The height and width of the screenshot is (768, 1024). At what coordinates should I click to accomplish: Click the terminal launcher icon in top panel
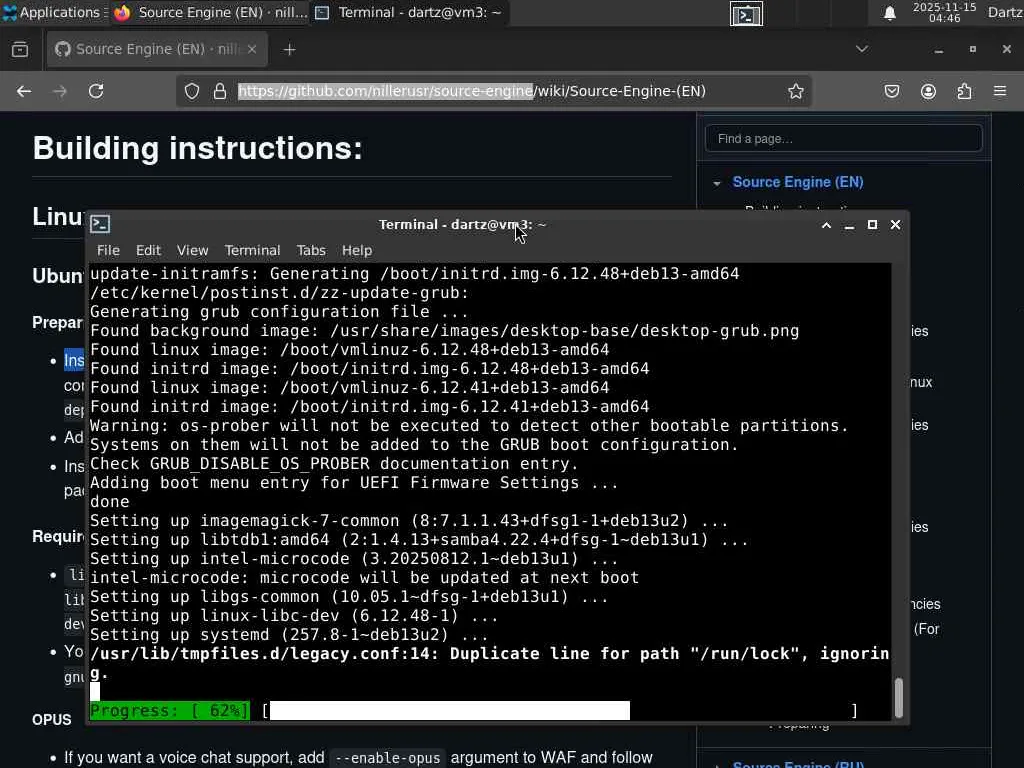click(746, 14)
